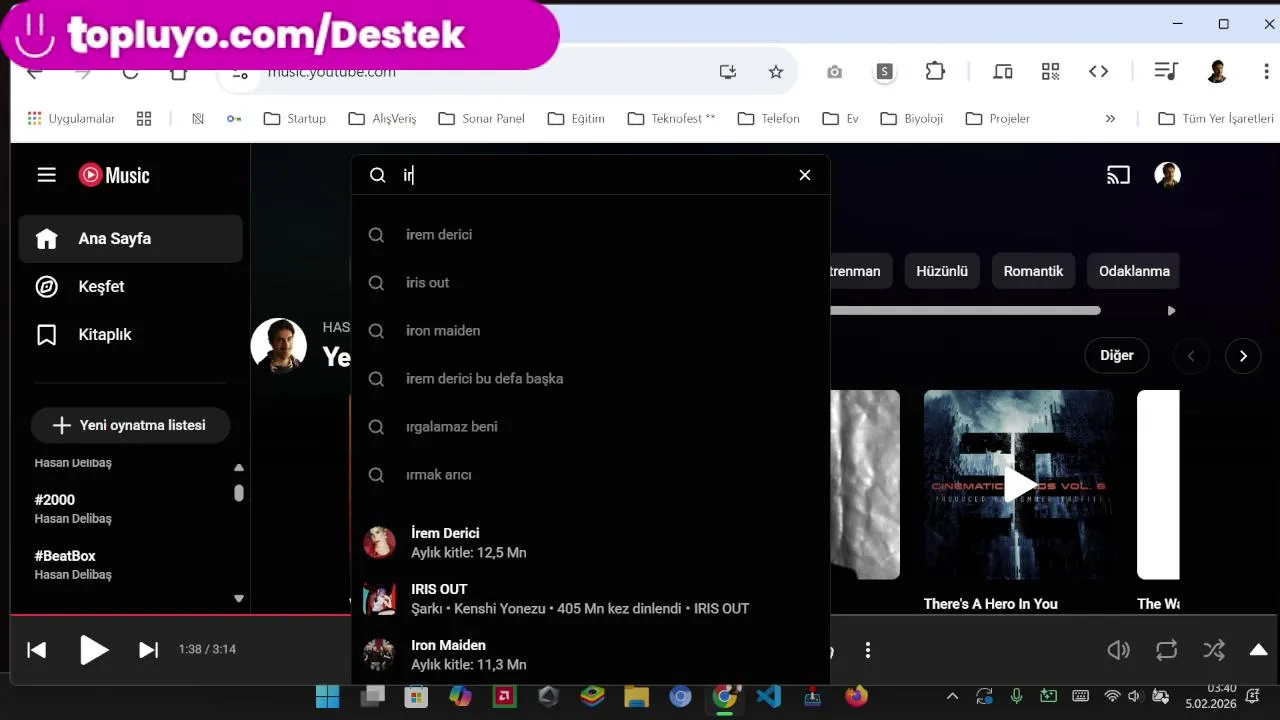The image size is (1280, 720).
Task: Open Windows Start menu
Action: pos(327,696)
